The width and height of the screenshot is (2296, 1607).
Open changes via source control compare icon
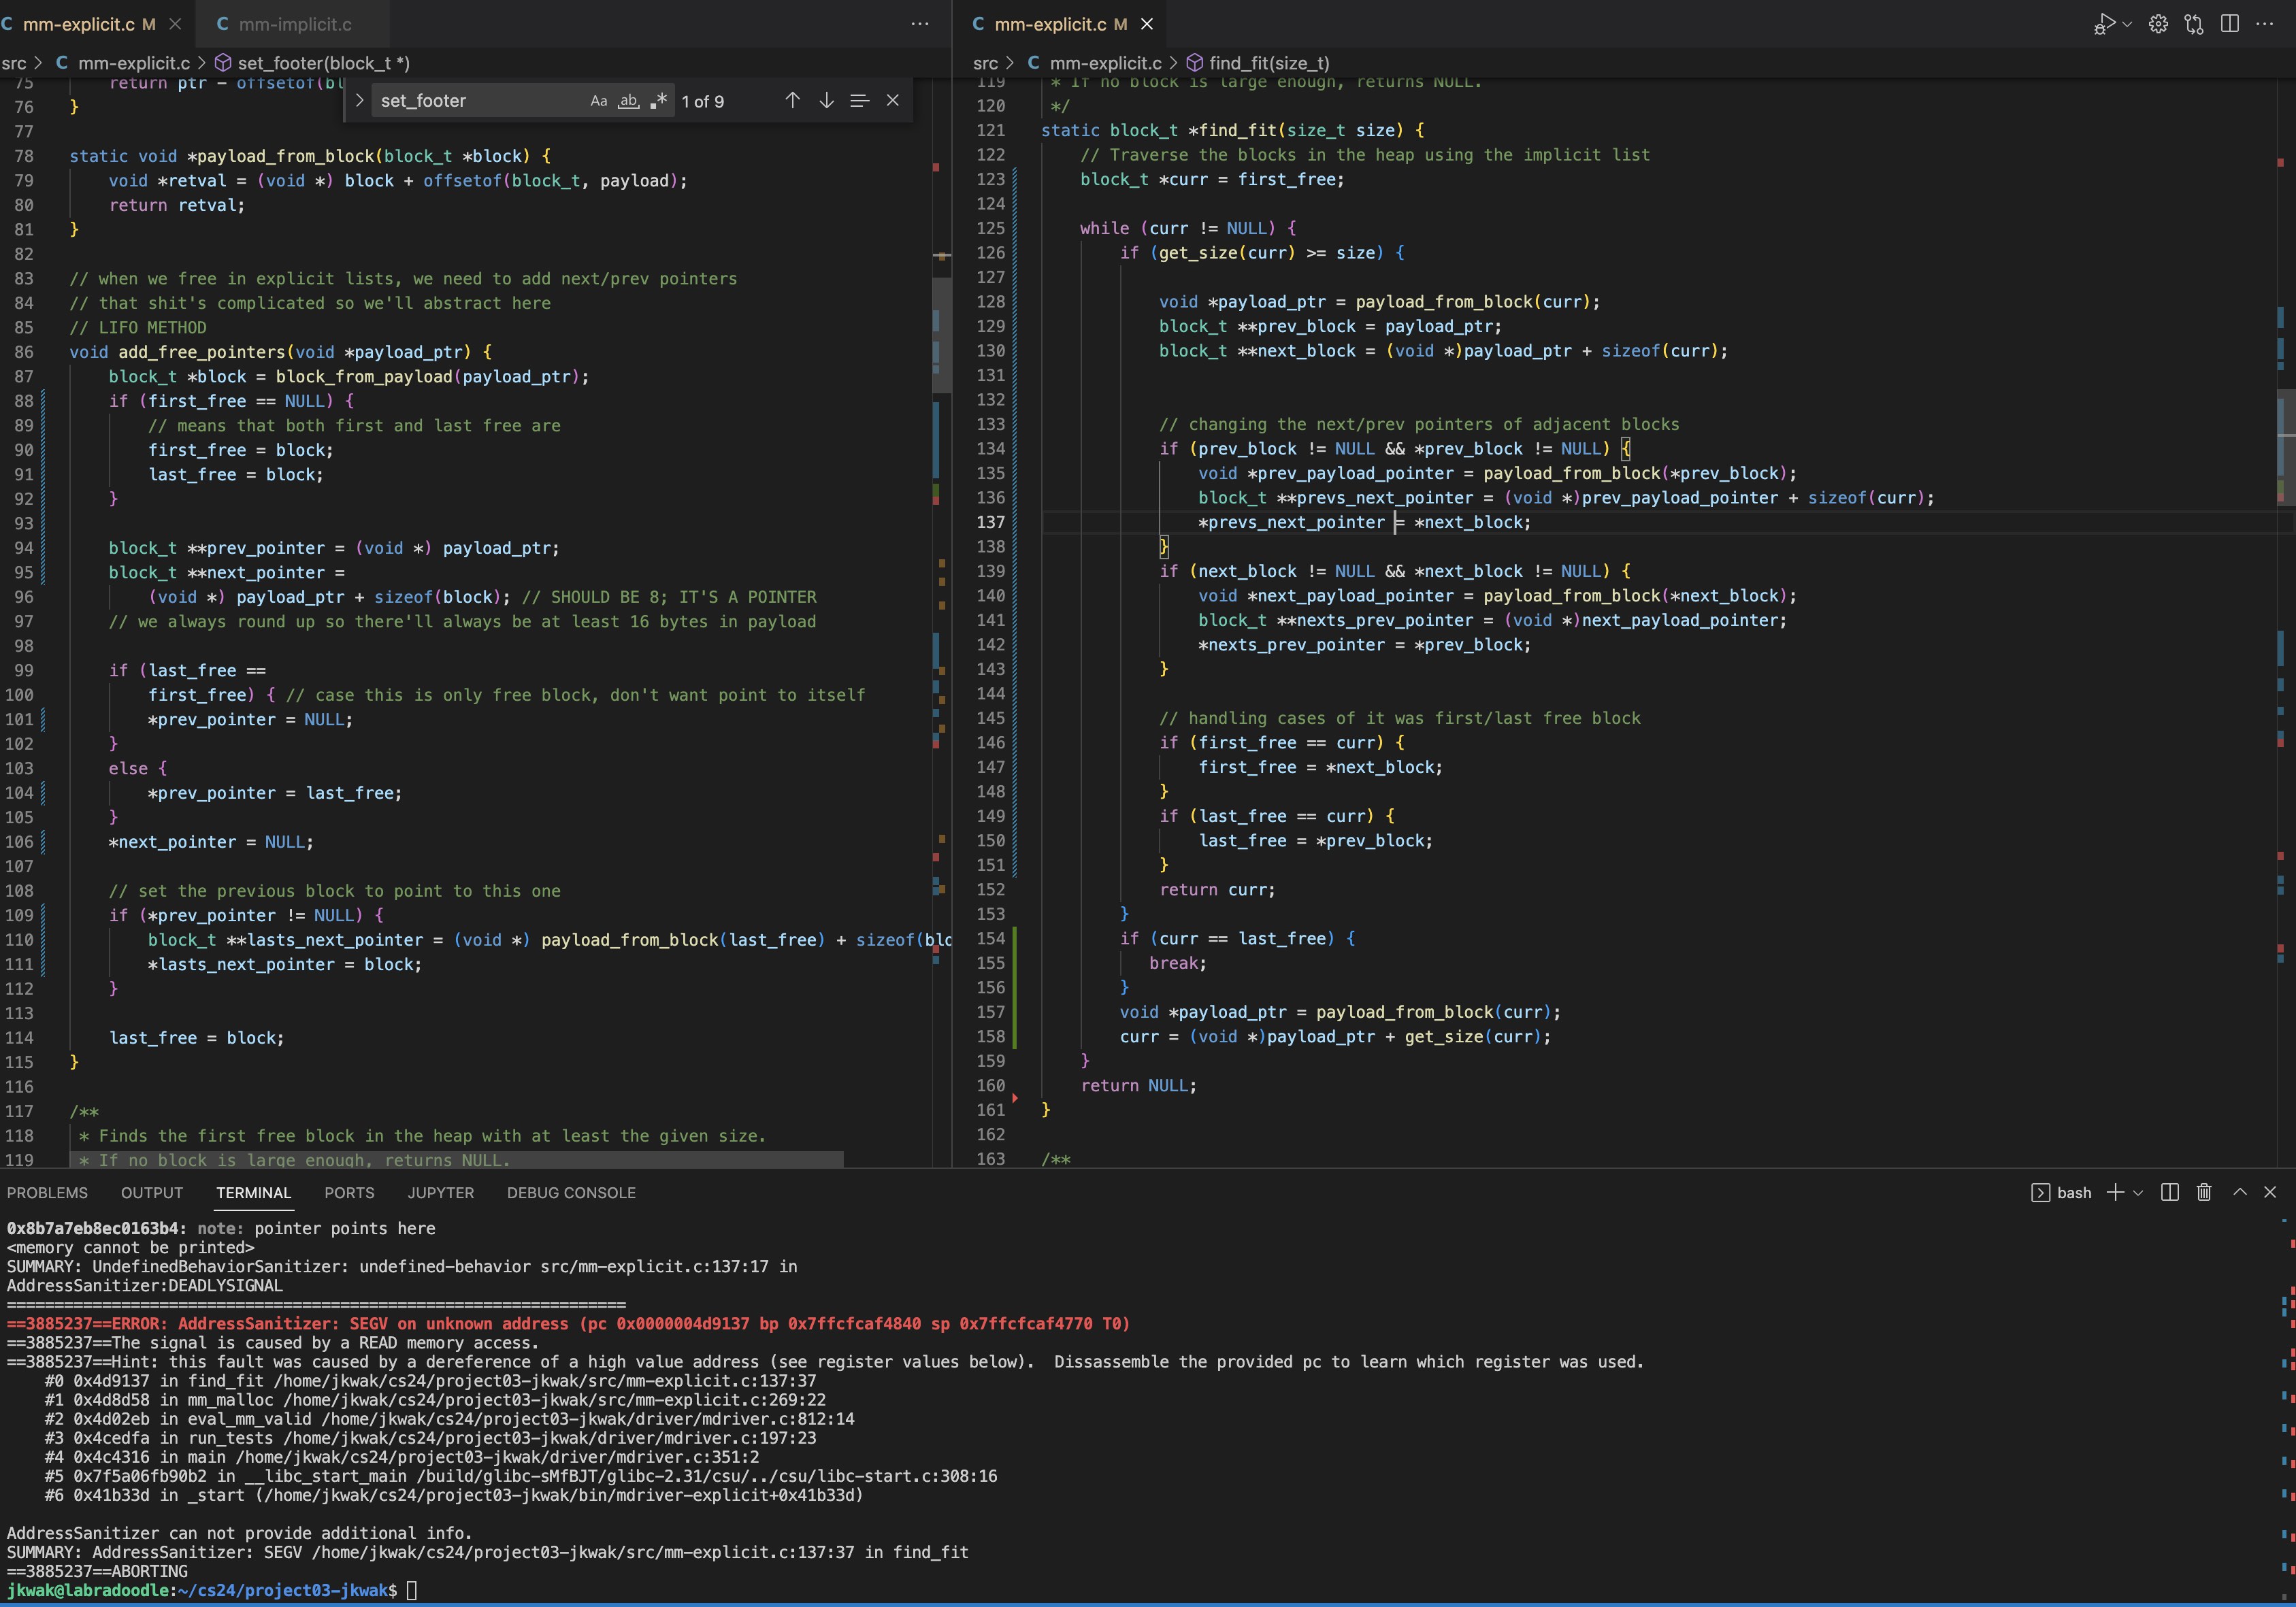click(2194, 24)
